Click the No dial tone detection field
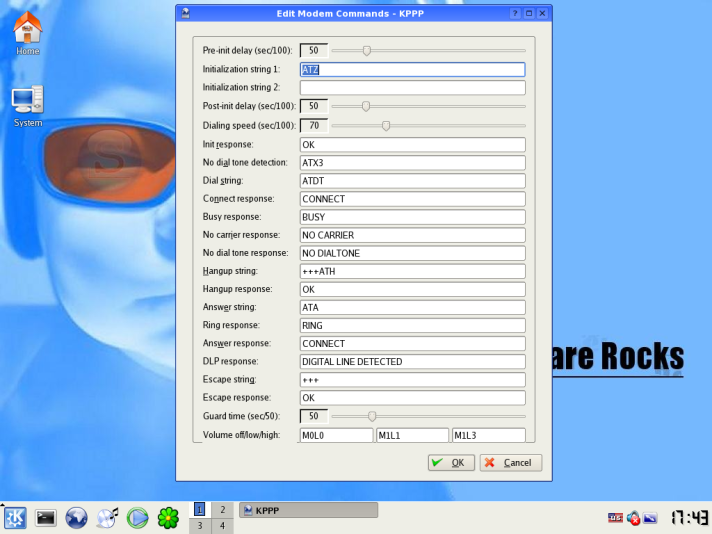This screenshot has width=712, height=534. [412, 163]
